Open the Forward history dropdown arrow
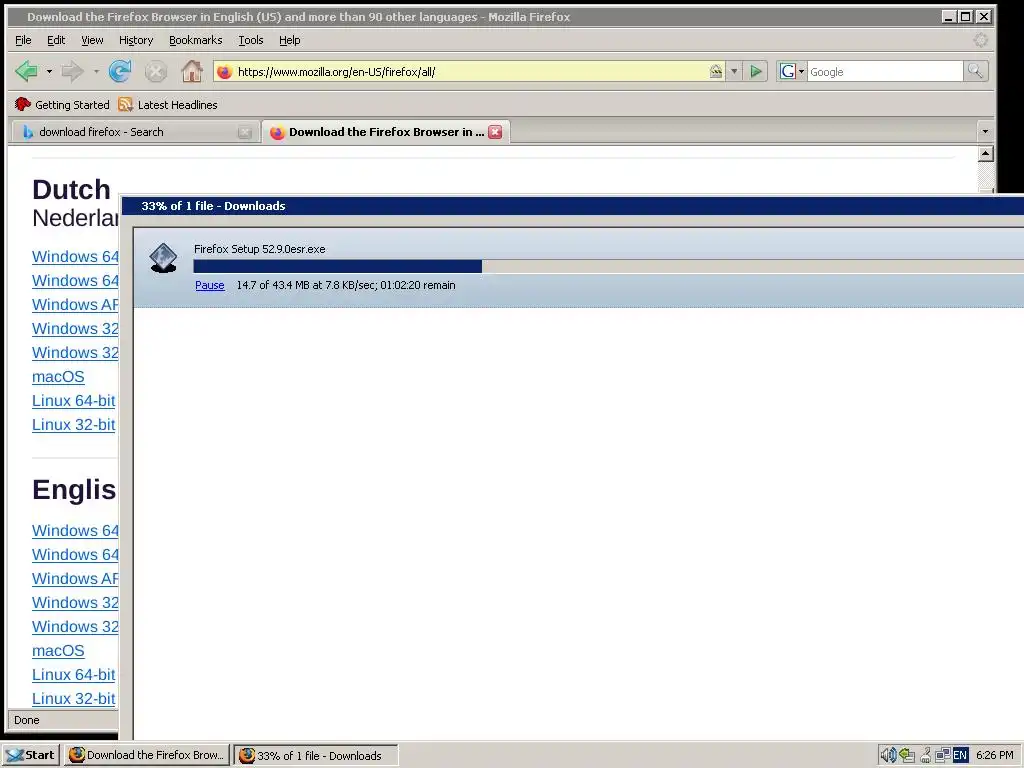Viewport: 1024px width, 768px height. (96, 71)
